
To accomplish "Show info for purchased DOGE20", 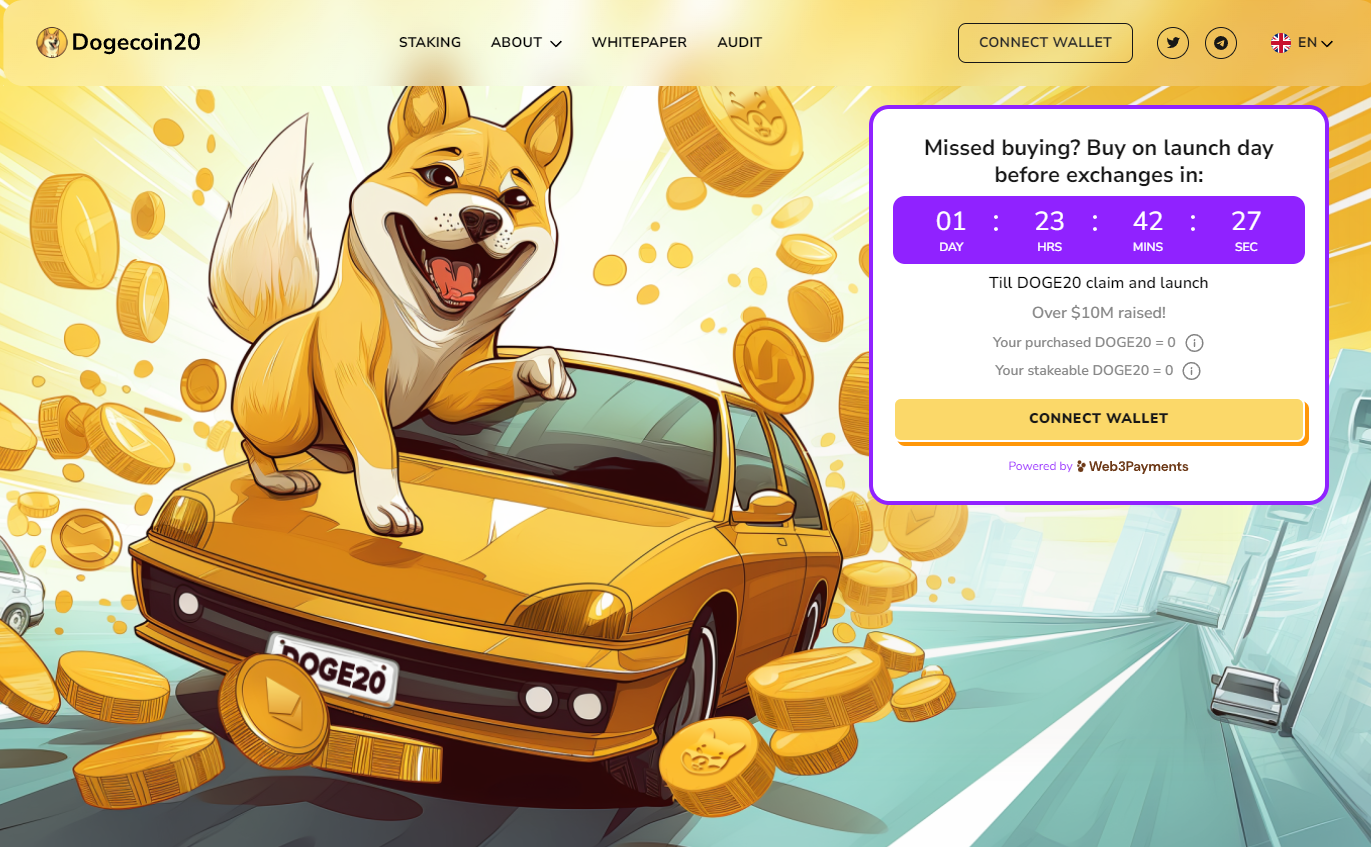I will pos(1194,343).
